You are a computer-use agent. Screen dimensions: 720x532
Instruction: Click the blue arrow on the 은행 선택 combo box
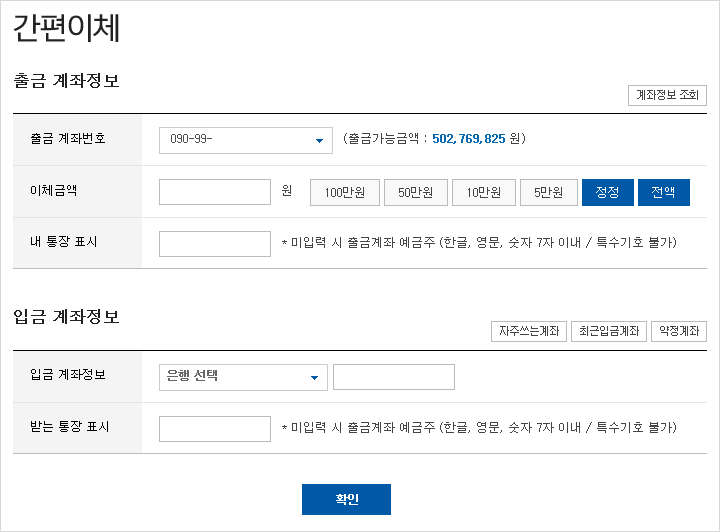[x=315, y=378]
